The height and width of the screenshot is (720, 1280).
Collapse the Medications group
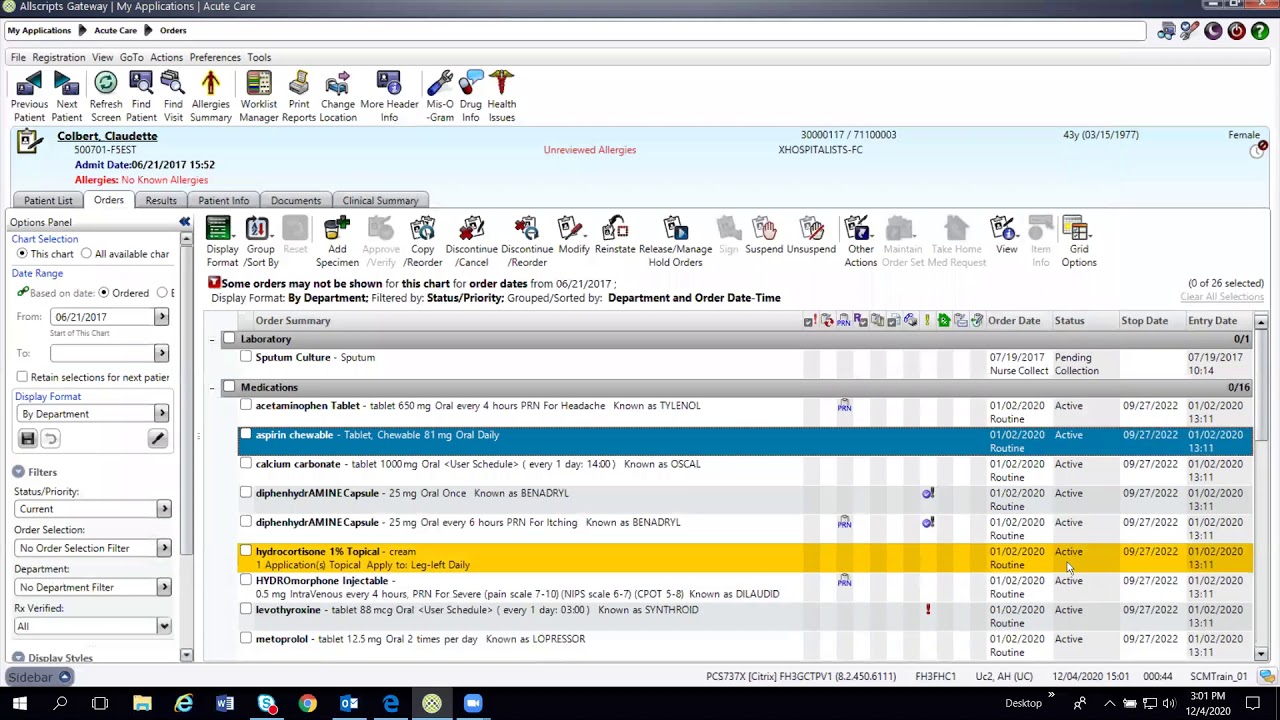[212, 387]
